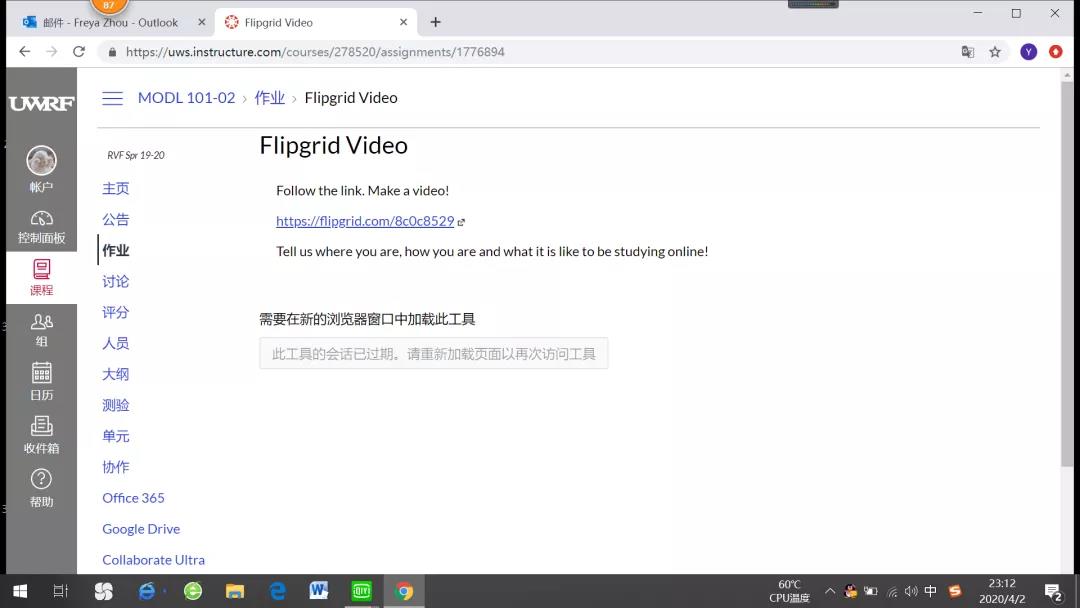Image resolution: width=1080 pixels, height=608 pixels.
Task: Click the Chrome taskbar icon
Action: coord(404,591)
